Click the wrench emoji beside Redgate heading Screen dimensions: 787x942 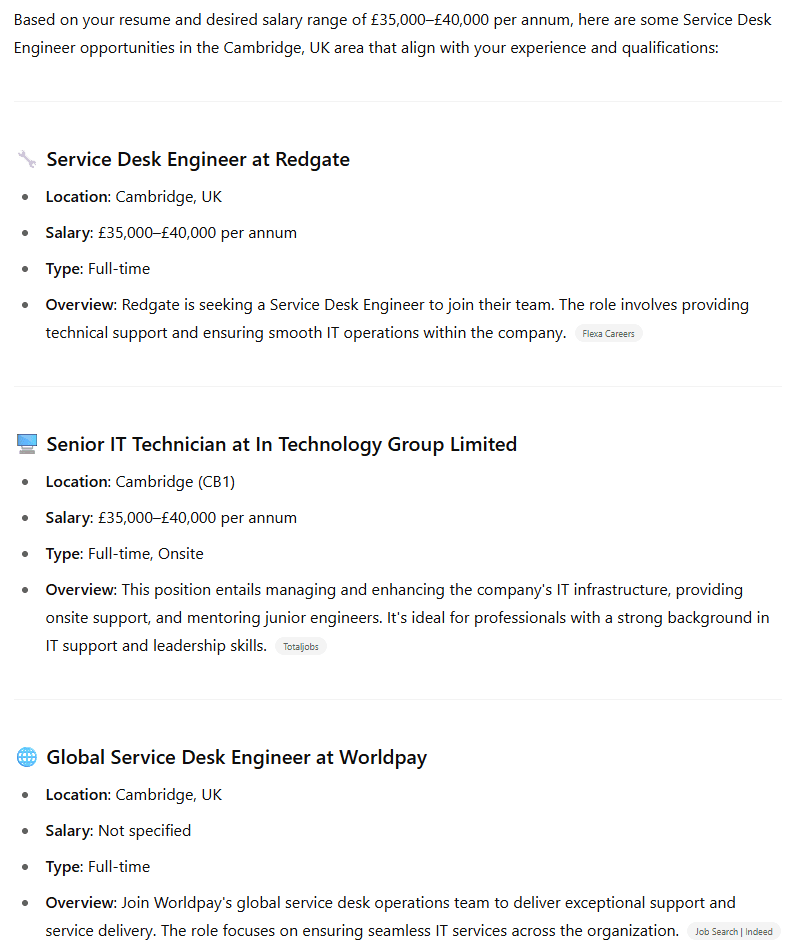(26, 159)
